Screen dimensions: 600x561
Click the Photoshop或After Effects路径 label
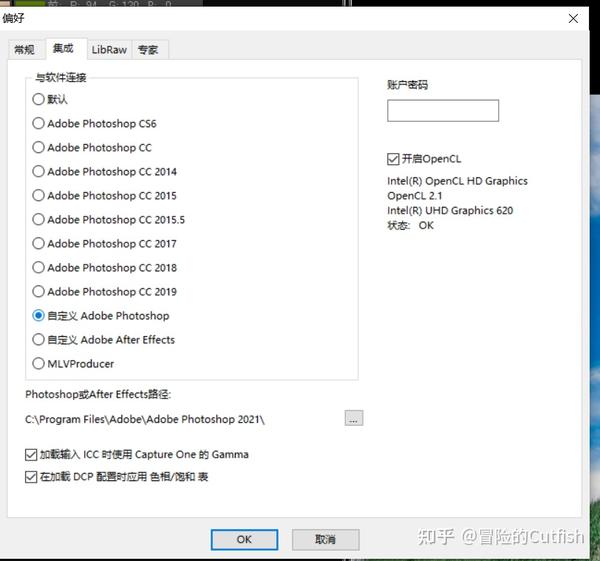98,394
